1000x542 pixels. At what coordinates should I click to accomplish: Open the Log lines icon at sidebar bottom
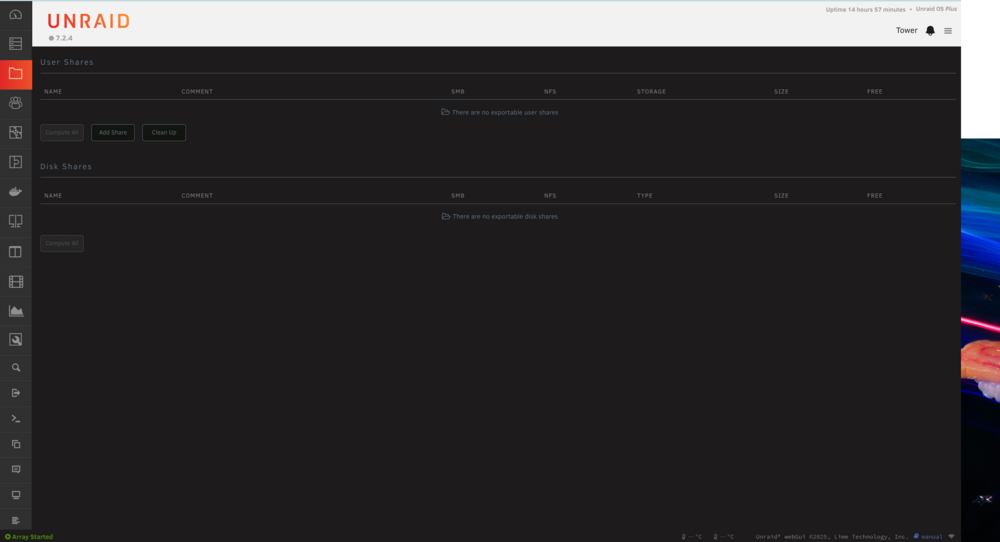16,521
